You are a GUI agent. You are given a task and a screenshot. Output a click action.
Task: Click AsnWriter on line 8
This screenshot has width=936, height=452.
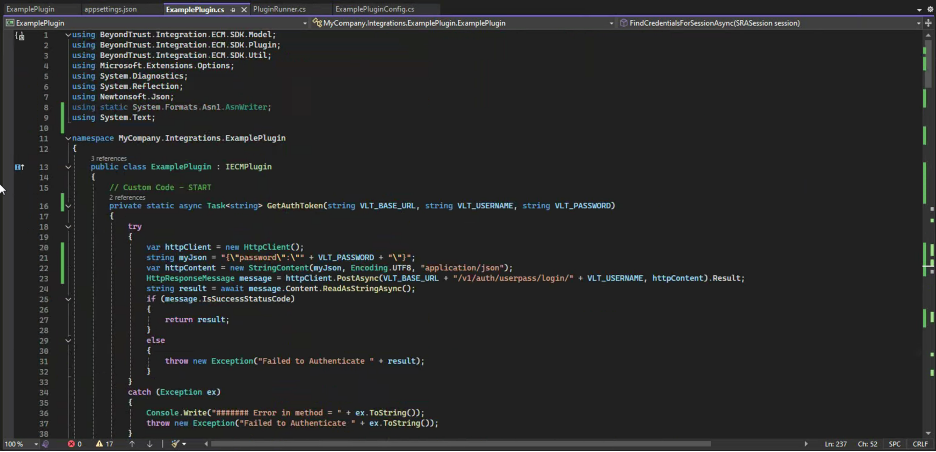tap(246, 107)
